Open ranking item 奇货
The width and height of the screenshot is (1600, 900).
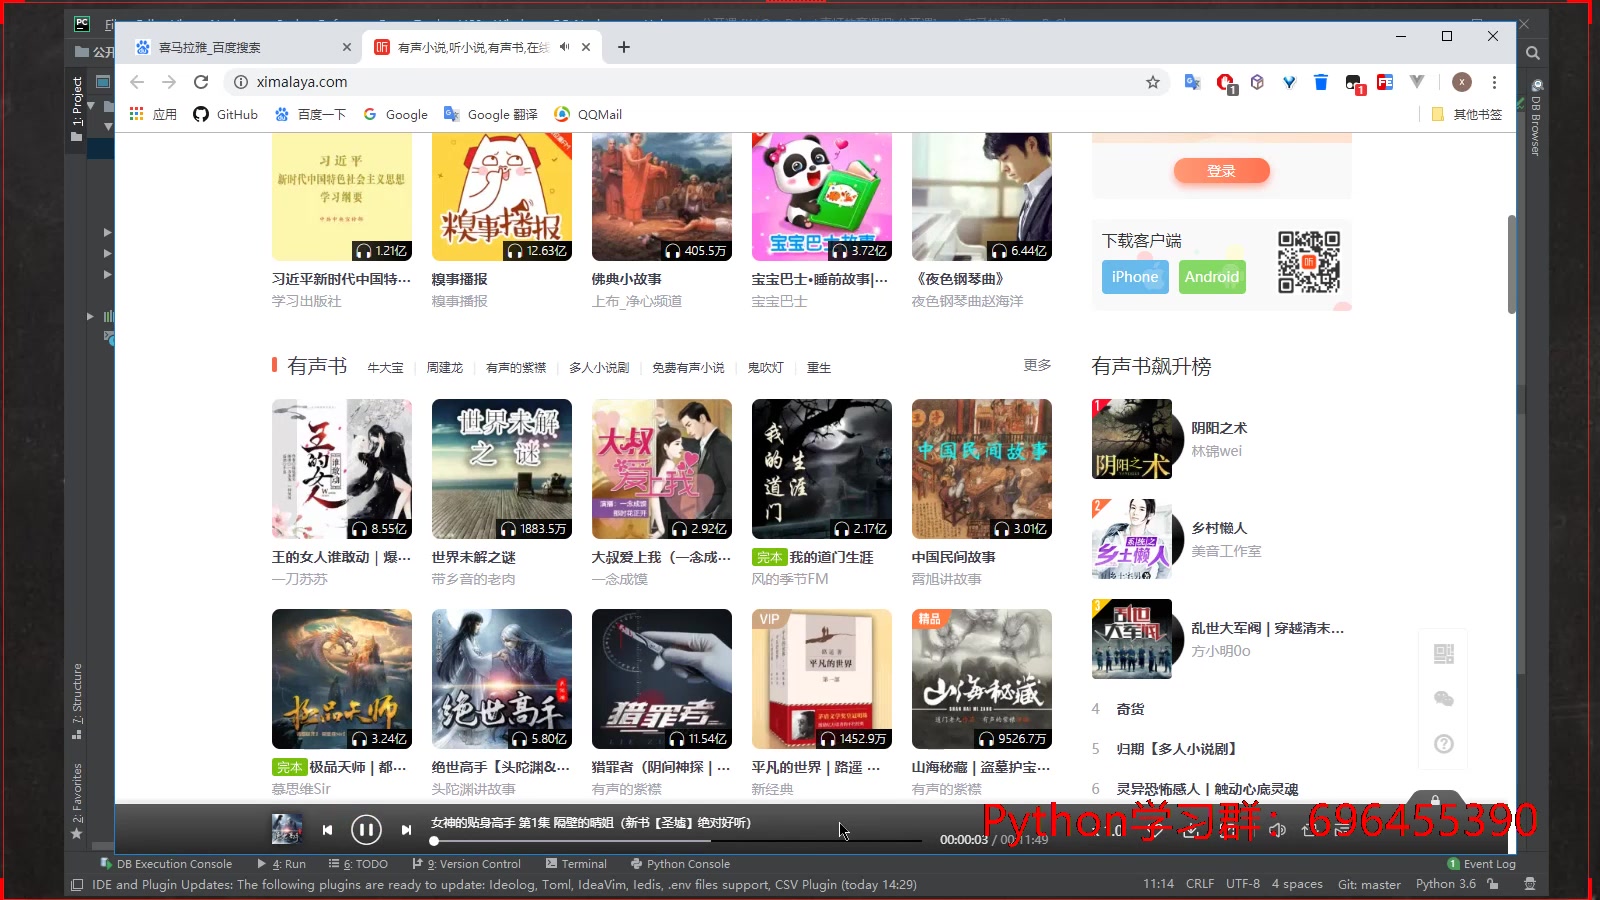pos(1130,709)
